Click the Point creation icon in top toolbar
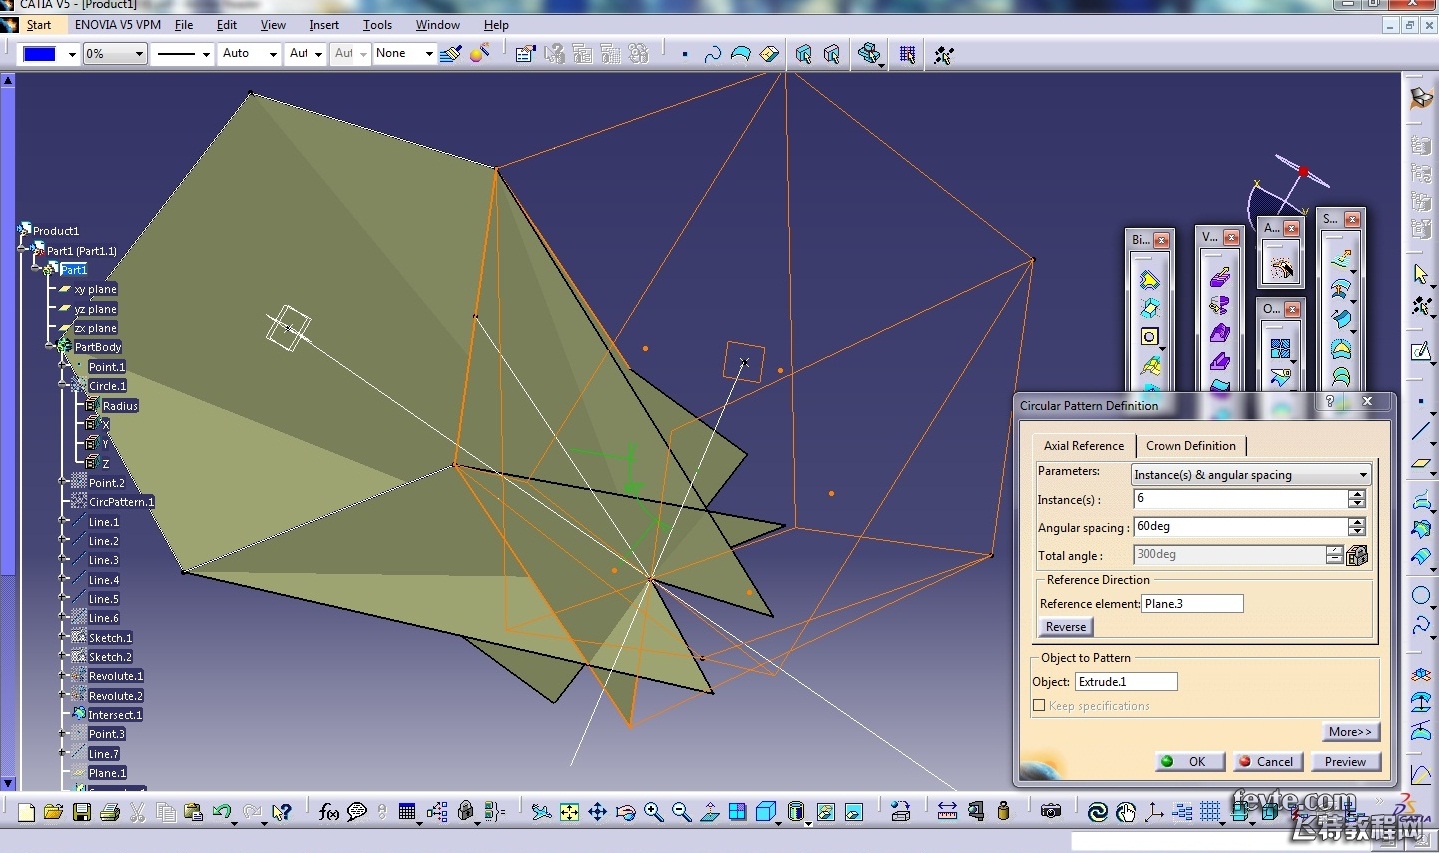The image size is (1439, 853). (685, 54)
